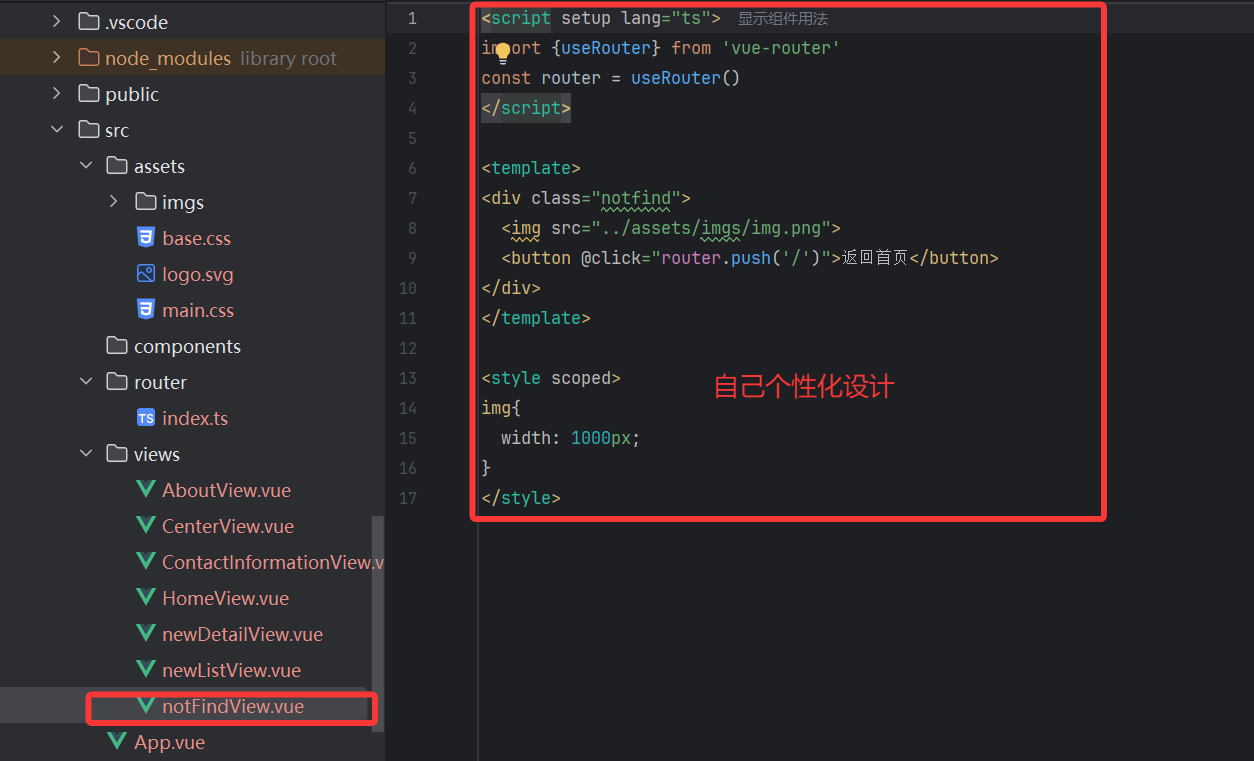
Task: Open CenterView.vue file
Action: click(x=228, y=526)
